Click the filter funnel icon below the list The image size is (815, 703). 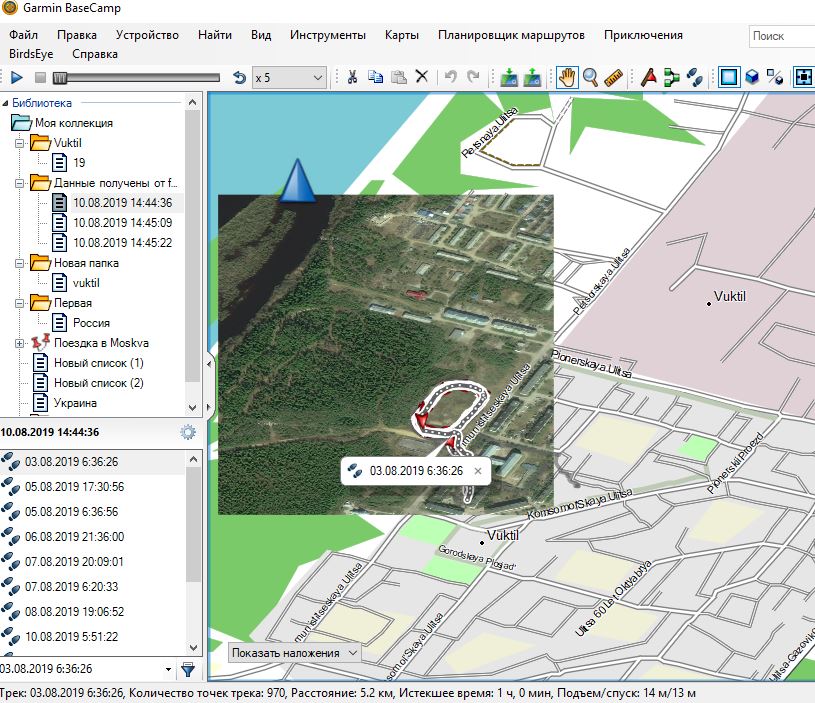(x=187, y=669)
